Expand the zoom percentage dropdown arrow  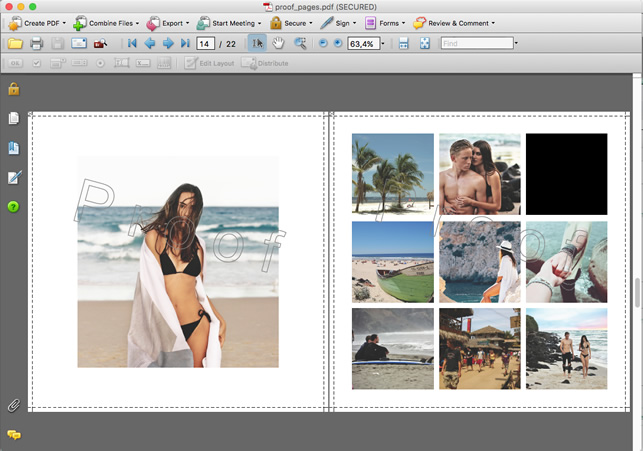point(383,43)
